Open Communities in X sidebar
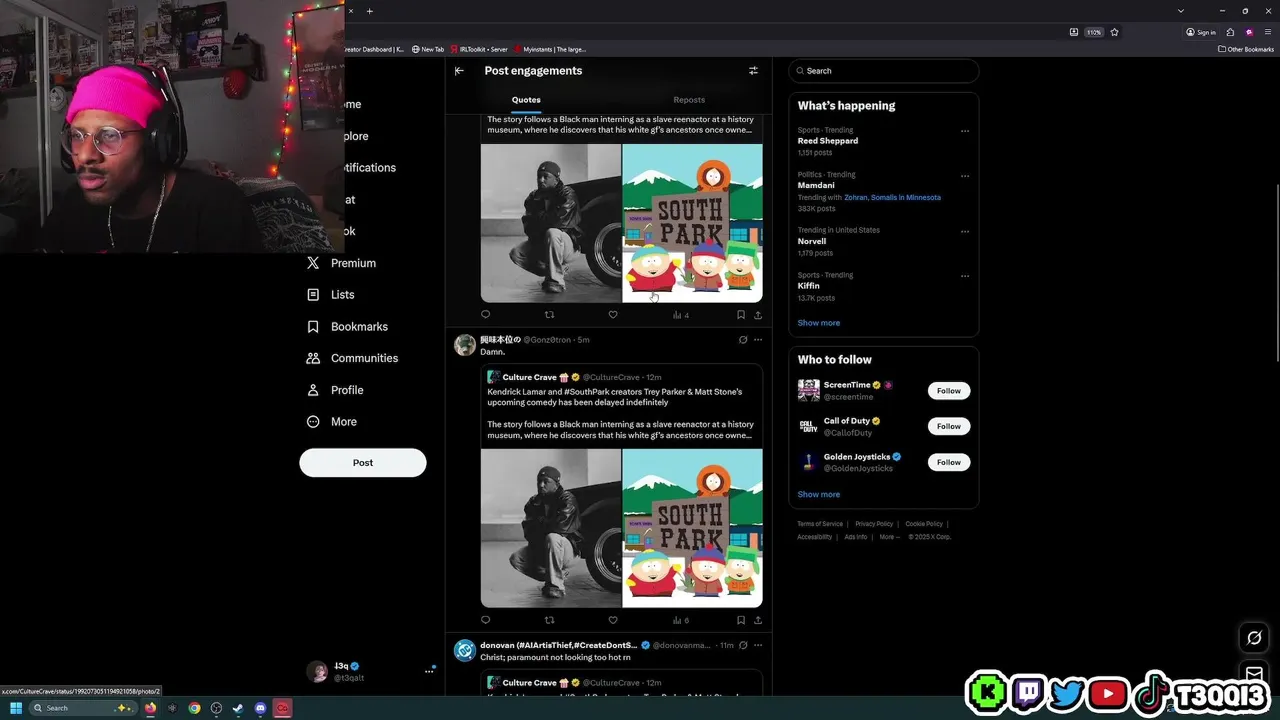Image resolution: width=1280 pixels, height=720 pixels. (x=352, y=358)
